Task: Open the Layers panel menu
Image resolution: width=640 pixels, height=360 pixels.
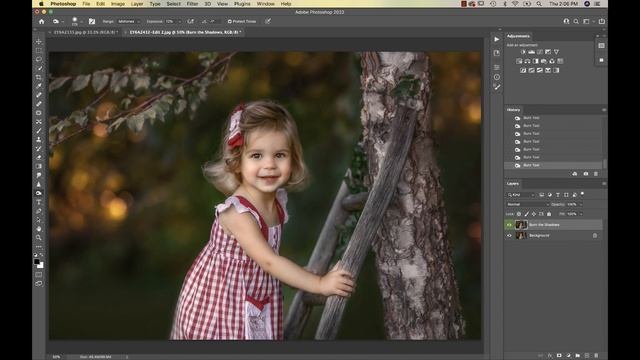Action: [x=604, y=184]
